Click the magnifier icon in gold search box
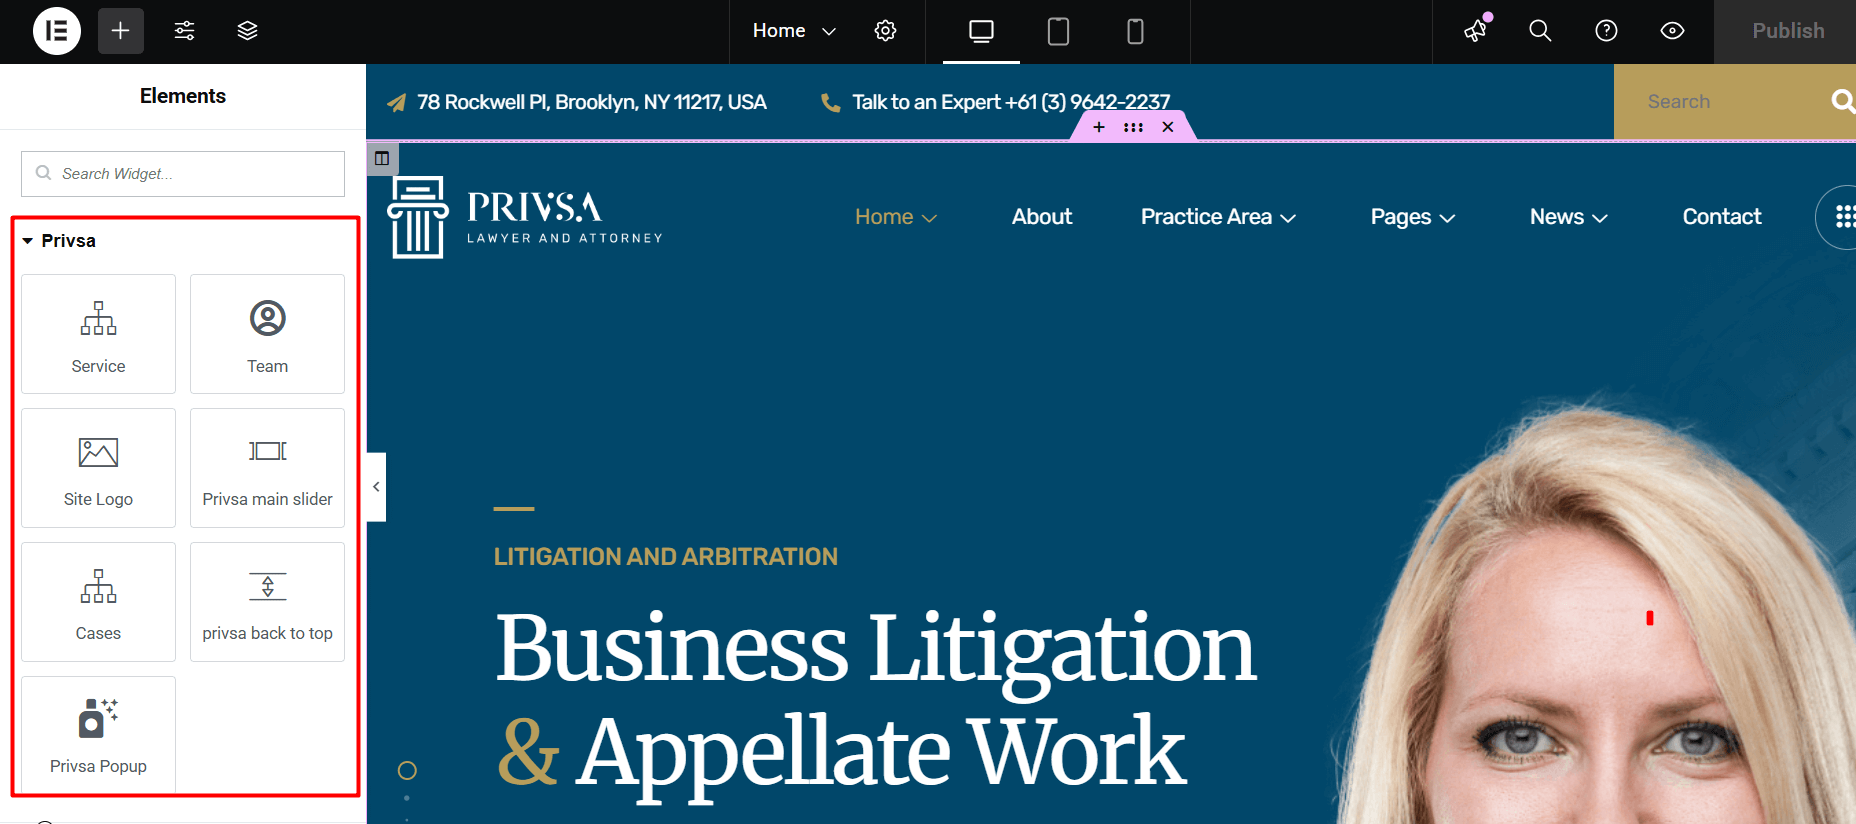1856x824 pixels. click(x=1843, y=101)
